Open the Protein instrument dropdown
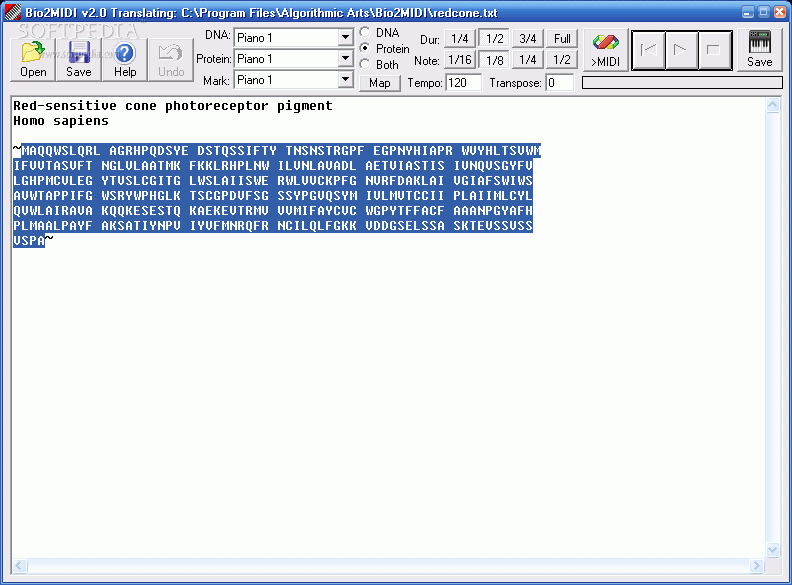The width and height of the screenshot is (792, 585). 345,59
